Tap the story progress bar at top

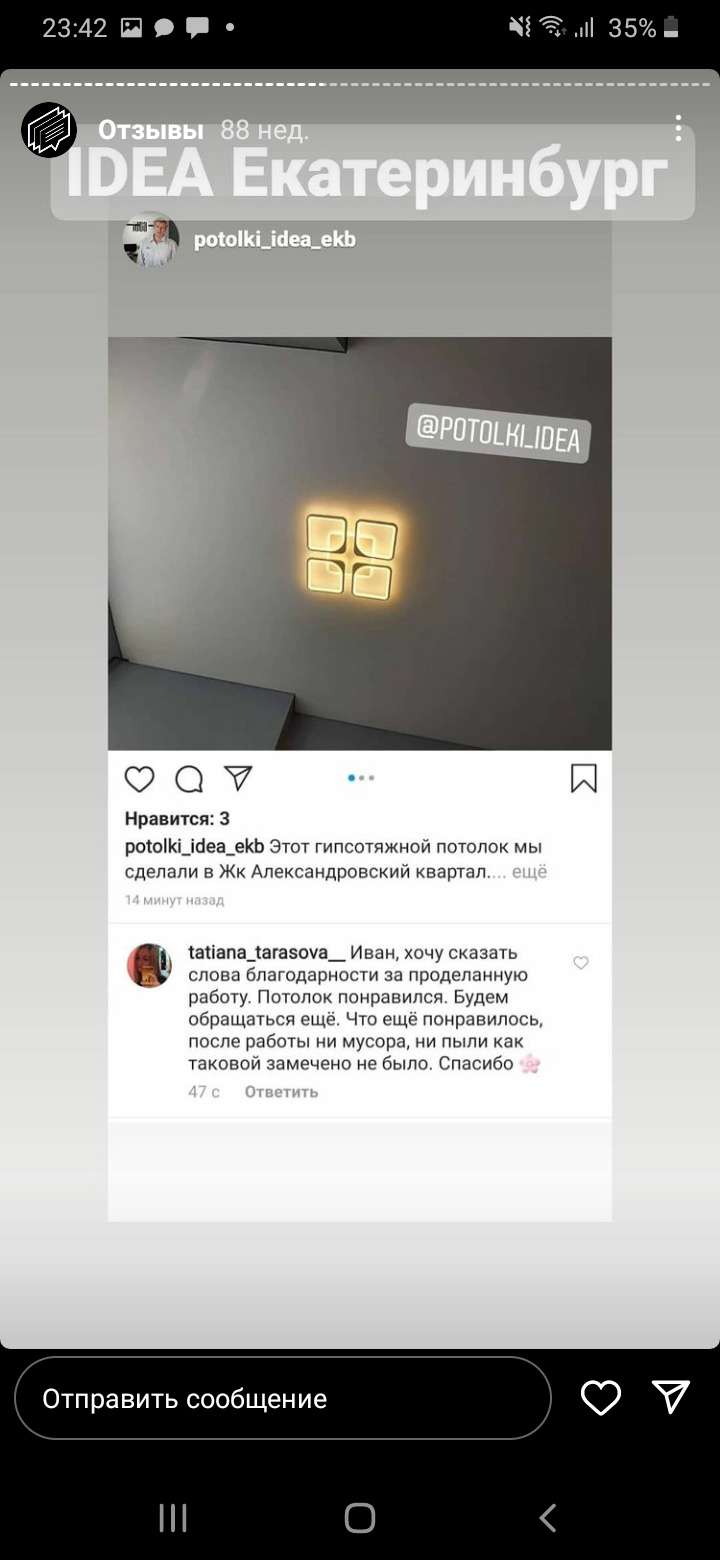pos(360,84)
